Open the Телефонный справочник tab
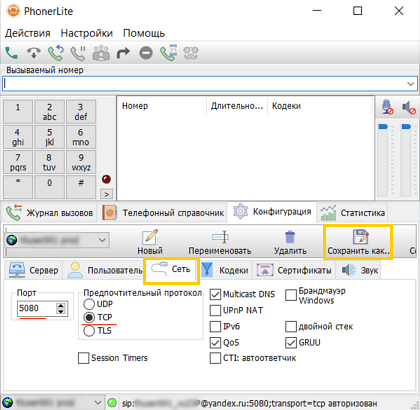This screenshot has width=420, height=410. pyautogui.click(x=163, y=213)
